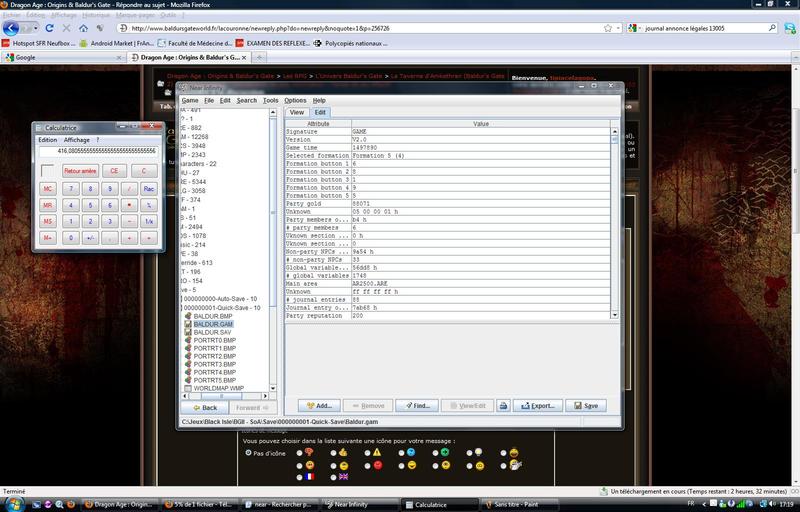This screenshot has height=512, width=800.
Task: Choose the light bulb message icon radio
Action: tap(469, 452)
